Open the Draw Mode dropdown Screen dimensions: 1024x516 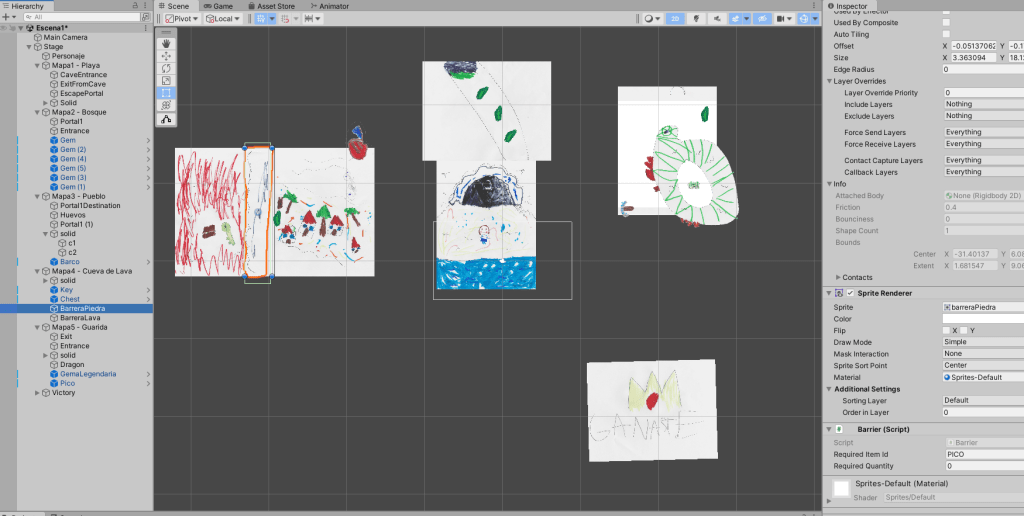pyautogui.click(x=980, y=342)
